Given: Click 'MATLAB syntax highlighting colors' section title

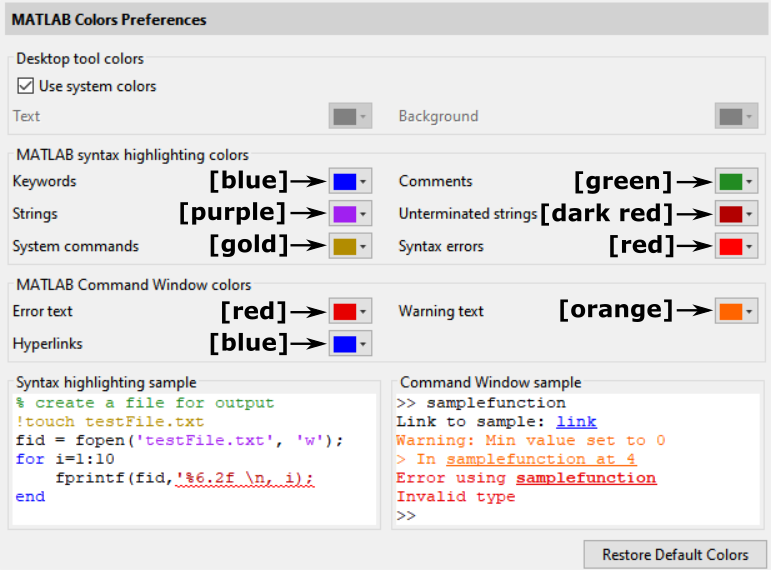Looking at the screenshot, I should click(x=132, y=155).
